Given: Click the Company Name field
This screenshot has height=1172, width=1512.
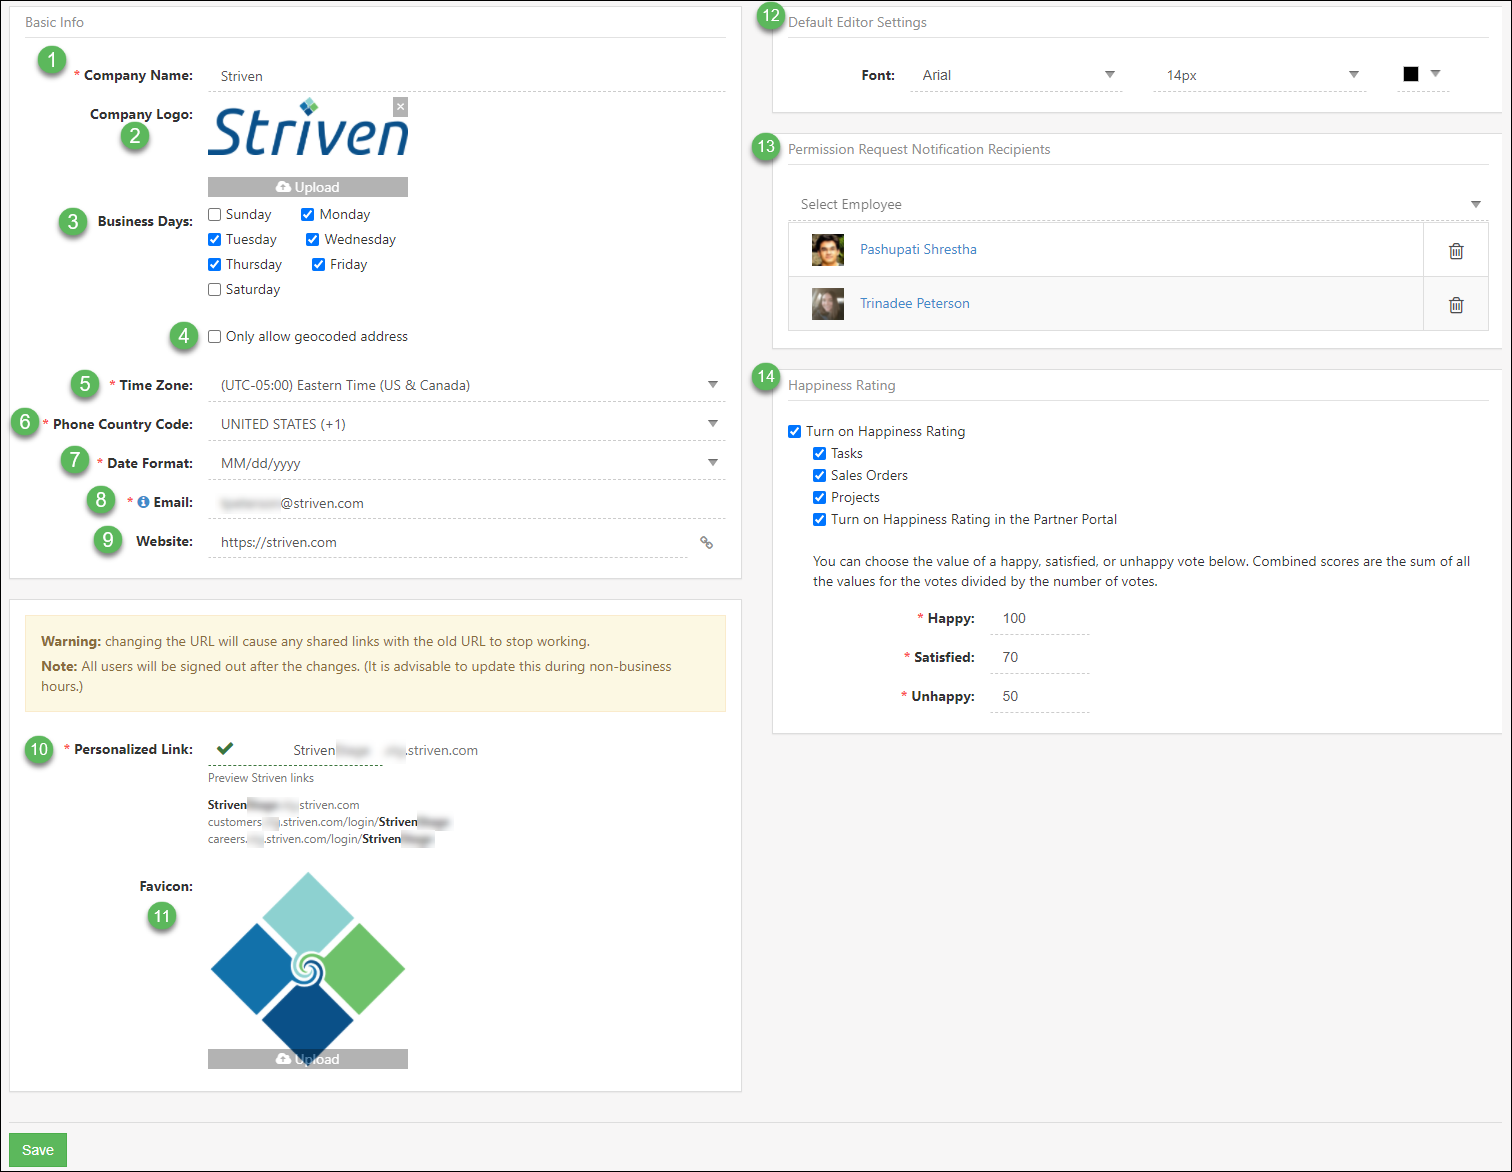Looking at the screenshot, I should (x=467, y=76).
